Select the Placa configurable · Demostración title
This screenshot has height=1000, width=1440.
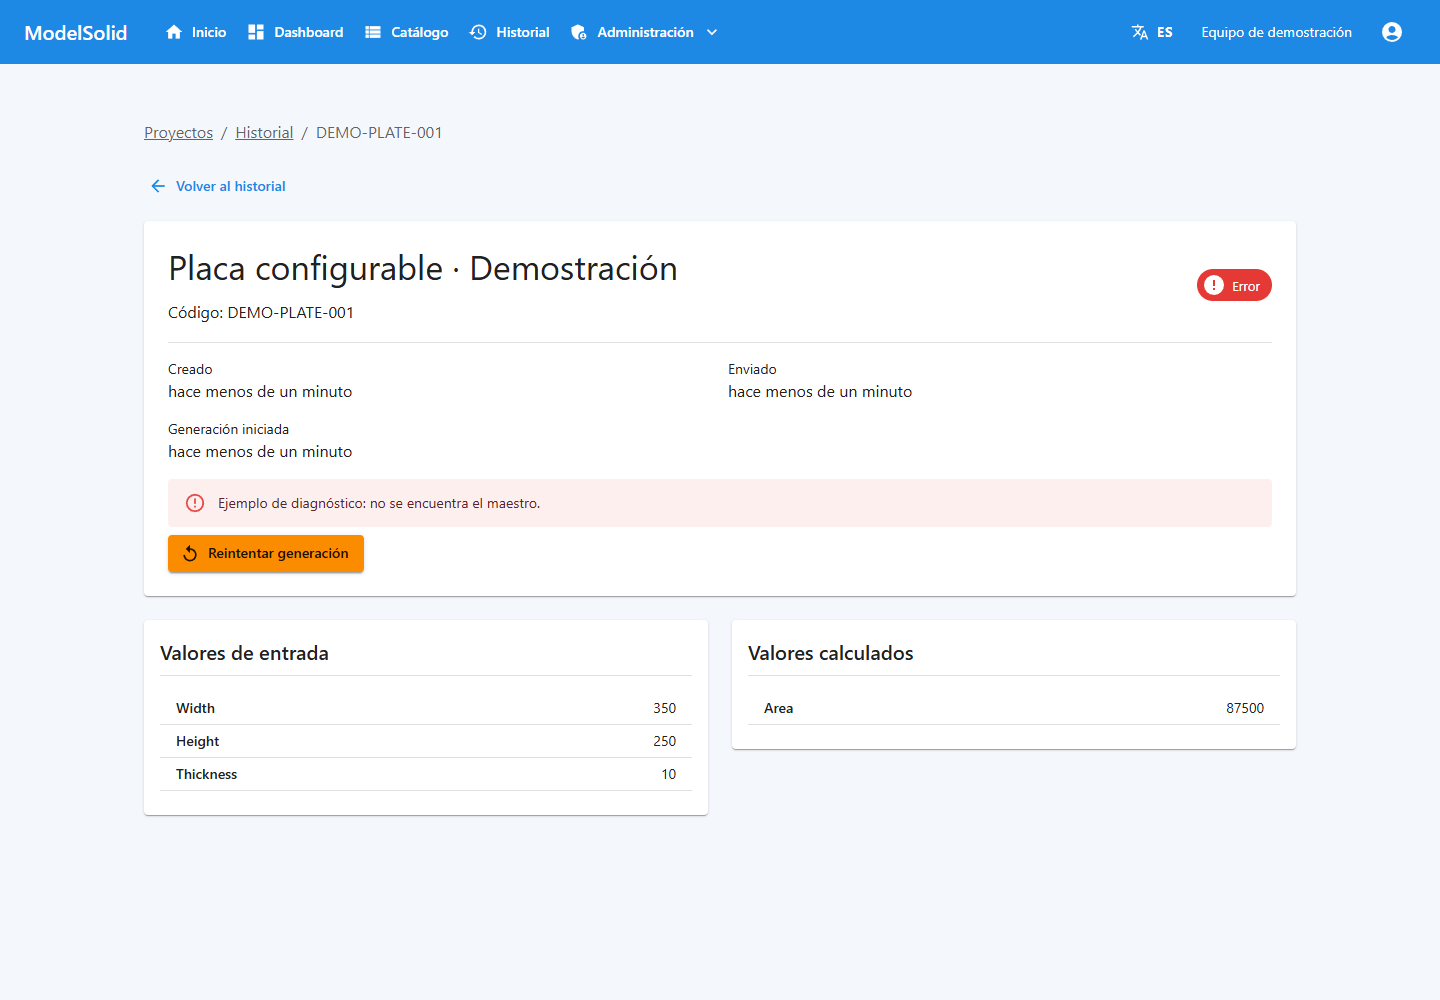click(423, 269)
